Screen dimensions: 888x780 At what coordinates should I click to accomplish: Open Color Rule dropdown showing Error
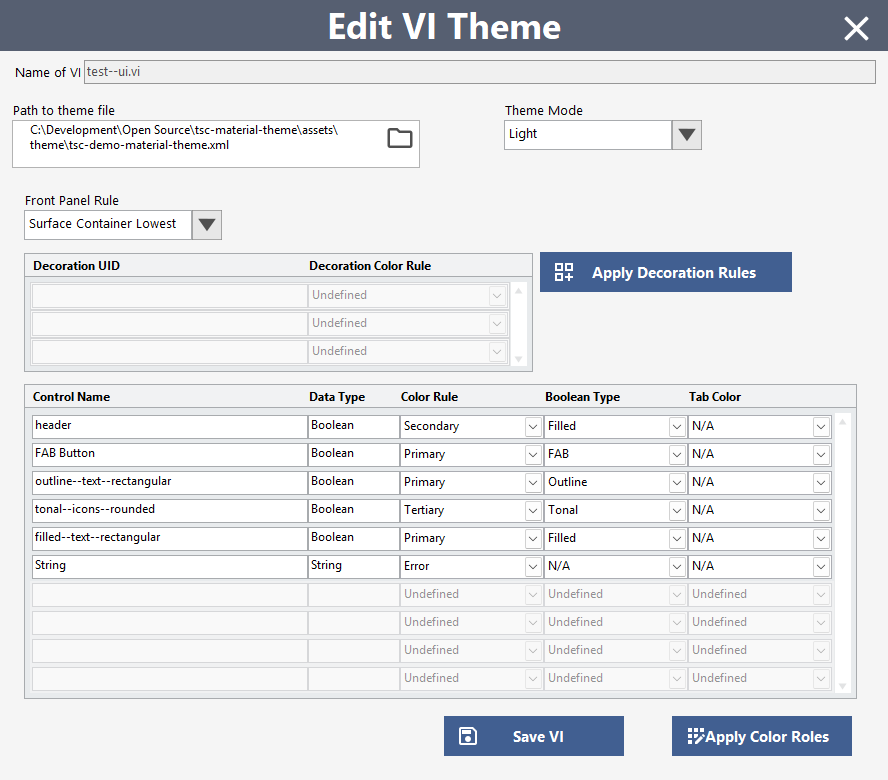pyautogui.click(x=533, y=566)
